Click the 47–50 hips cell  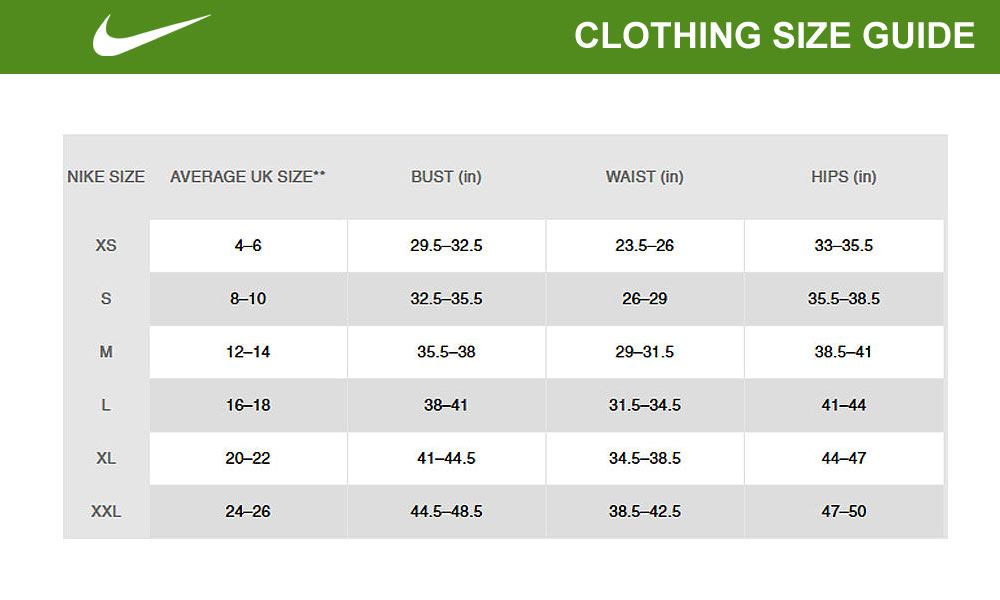tap(844, 511)
